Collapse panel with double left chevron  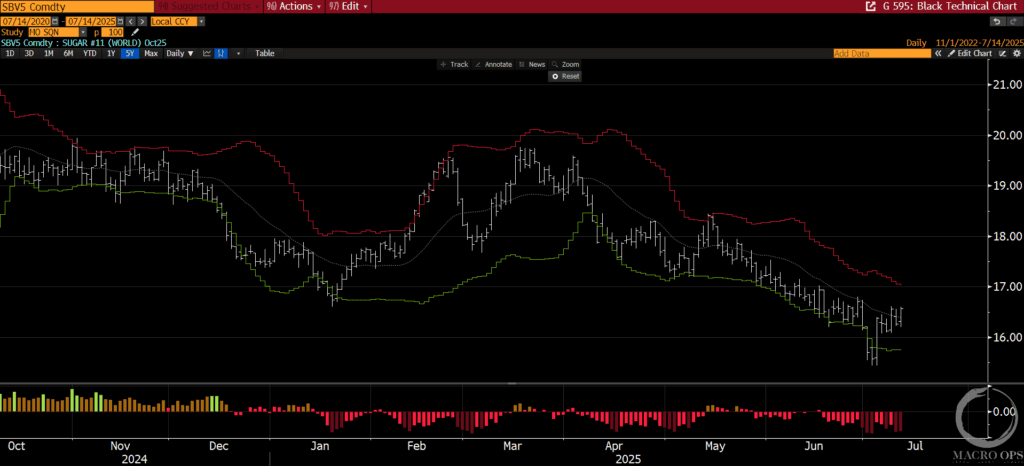coord(938,54)
